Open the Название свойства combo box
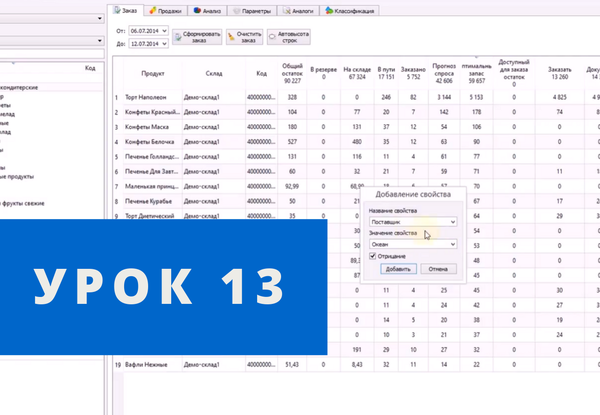This screenshot has width=600, height=415. [413, 222]
